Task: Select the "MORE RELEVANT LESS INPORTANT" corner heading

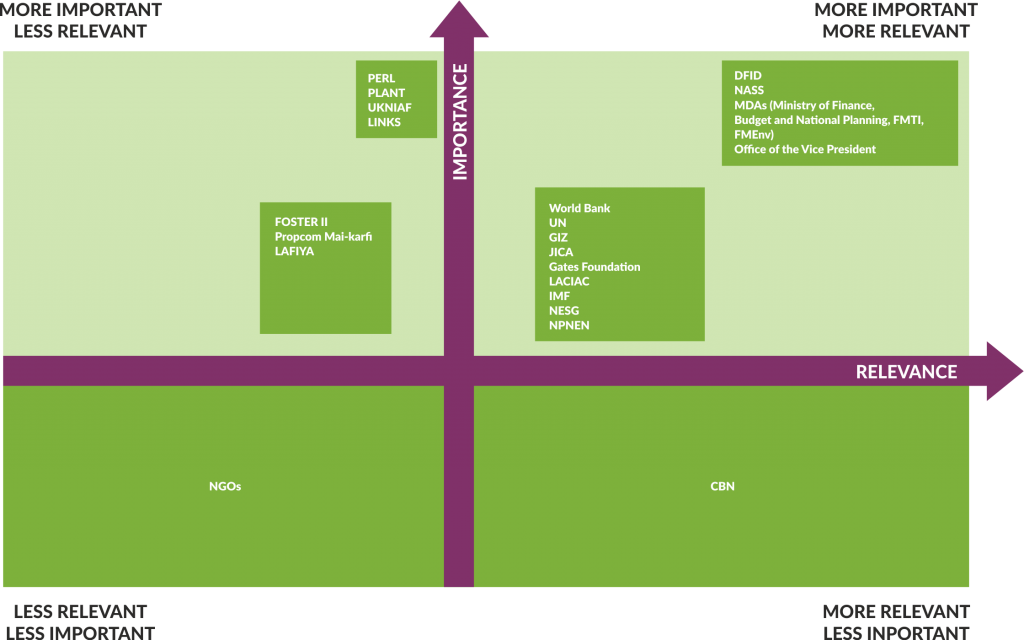Action: (x=896, y=622)
